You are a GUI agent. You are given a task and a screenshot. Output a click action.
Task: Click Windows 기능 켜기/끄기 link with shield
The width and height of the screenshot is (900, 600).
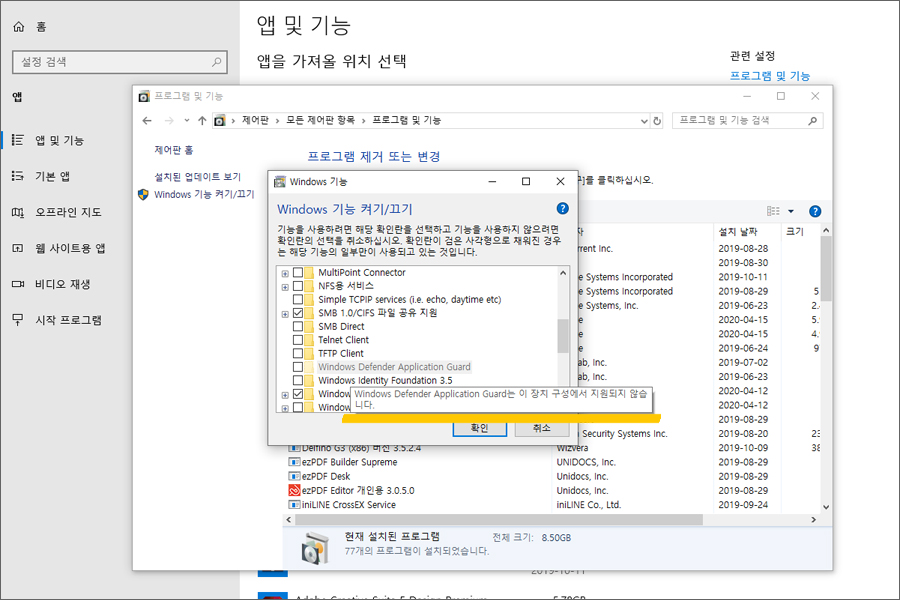[x=204, y=195]
